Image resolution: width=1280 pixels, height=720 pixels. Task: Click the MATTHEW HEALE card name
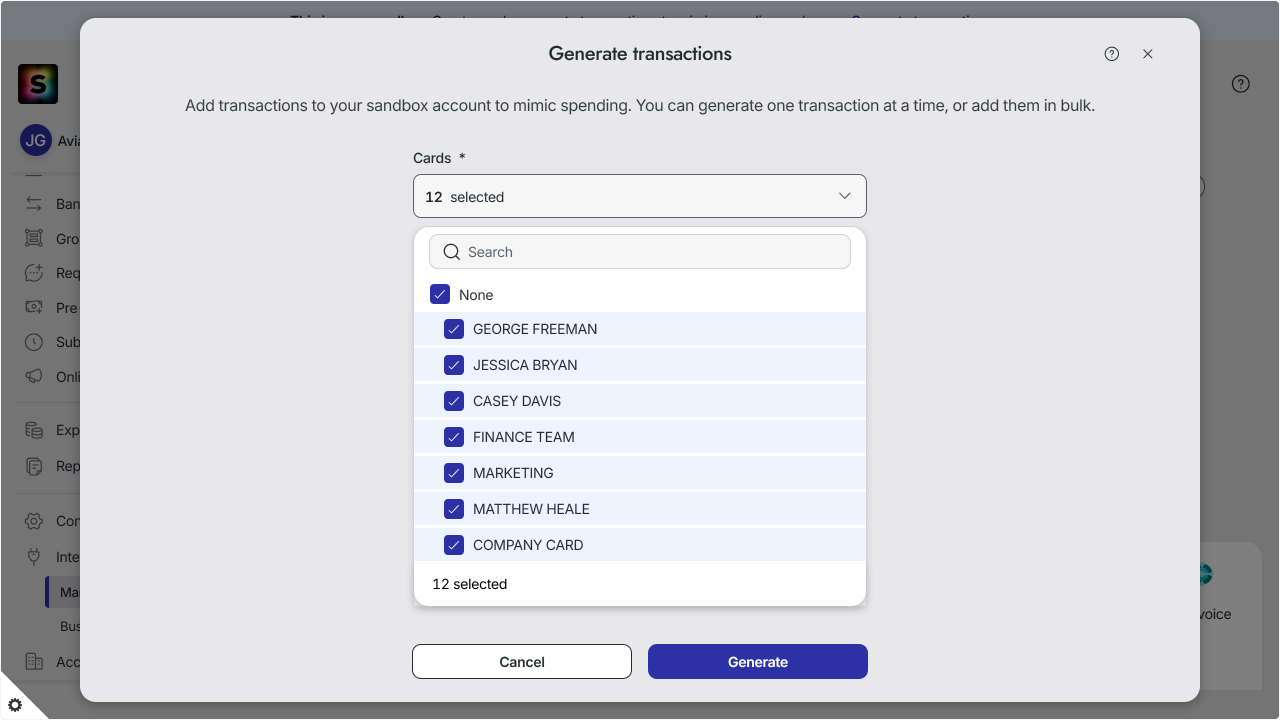(531, 509)
